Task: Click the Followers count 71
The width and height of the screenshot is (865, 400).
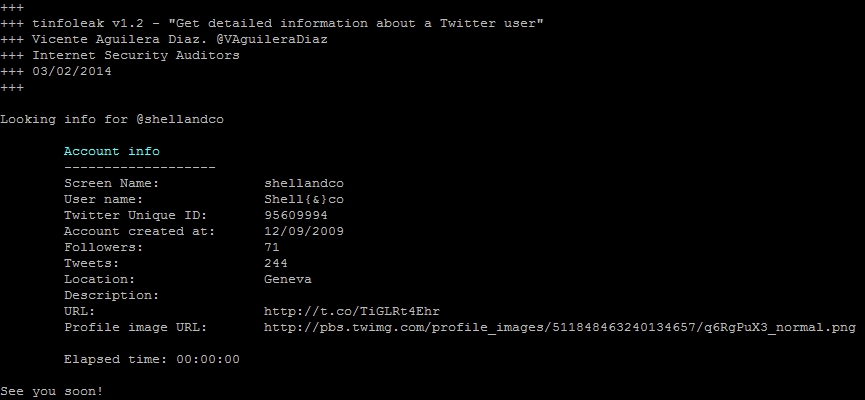Action: (x=271, y=247)
